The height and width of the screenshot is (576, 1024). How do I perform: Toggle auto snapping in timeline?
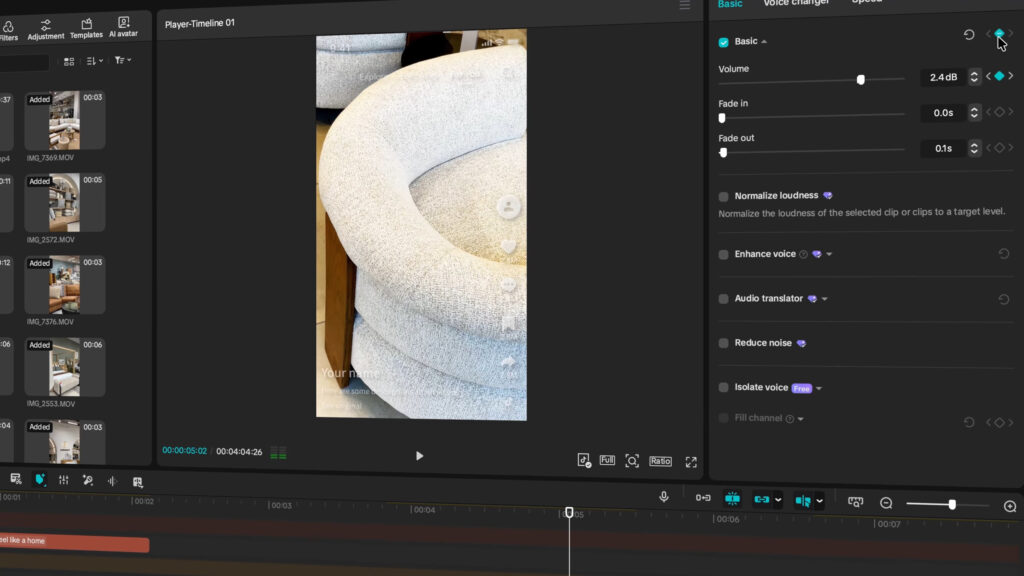732,499
